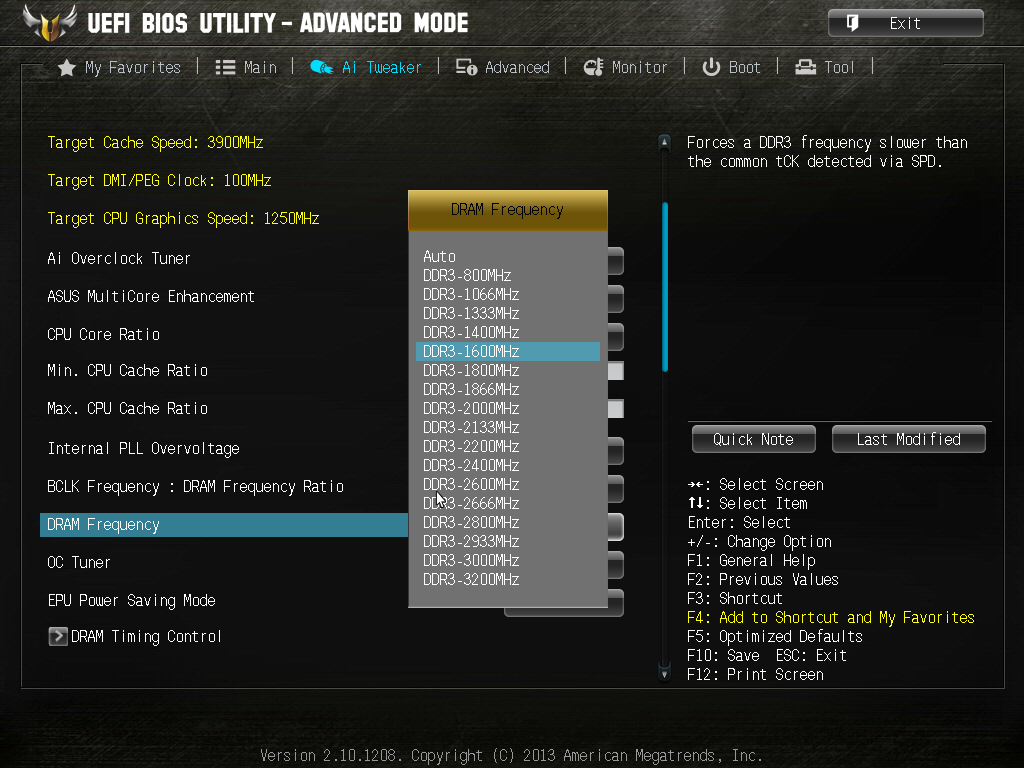Click Target CPU Graphics Speed: 1250MHz text
Viewport: 1024px width, 768px height.
[x=184, y=218]
